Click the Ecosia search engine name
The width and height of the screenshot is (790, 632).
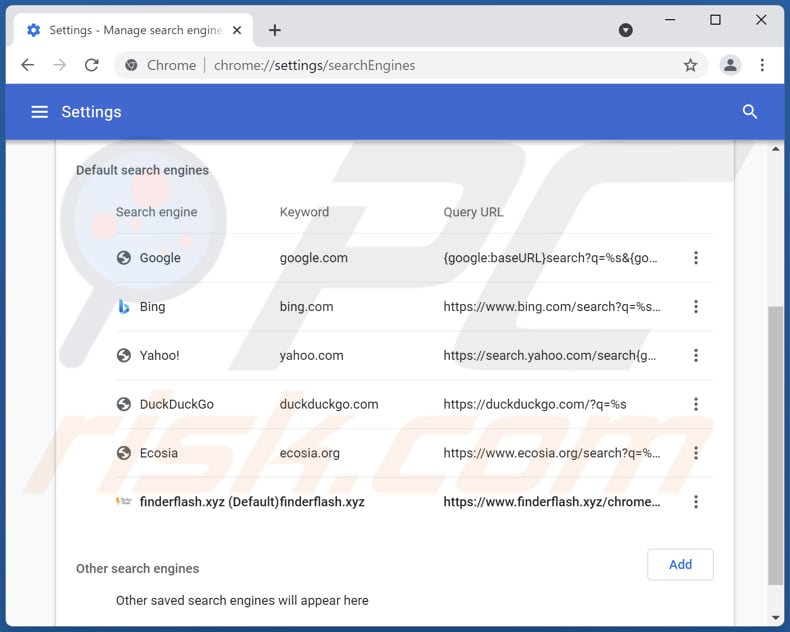159,453
